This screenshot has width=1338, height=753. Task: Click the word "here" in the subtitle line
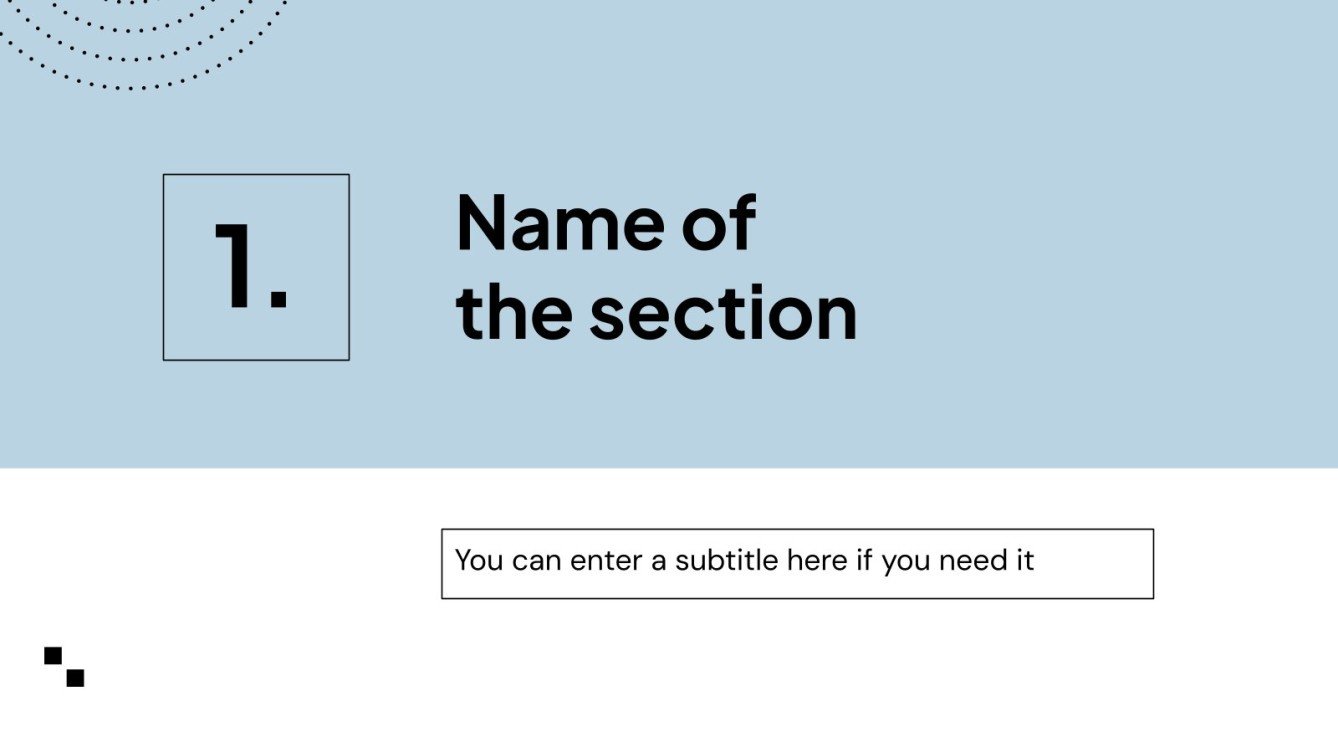pyautogui.click(x=817, y=560)
